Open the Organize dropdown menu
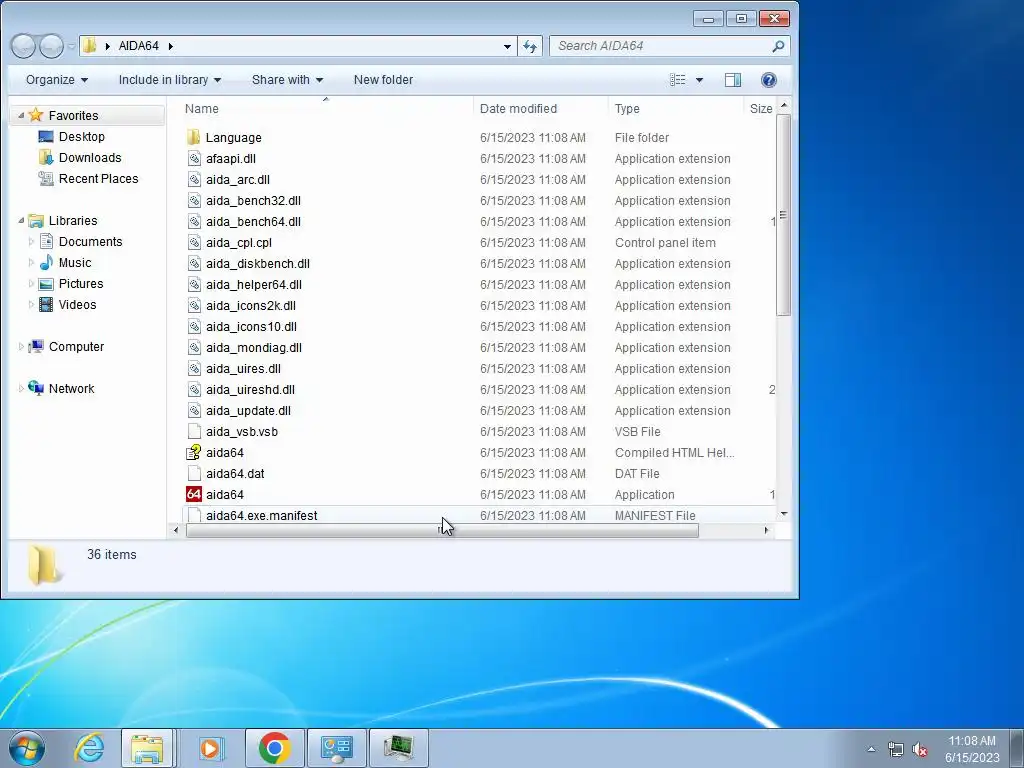The image size is (1024, 768). coord(57,80)
